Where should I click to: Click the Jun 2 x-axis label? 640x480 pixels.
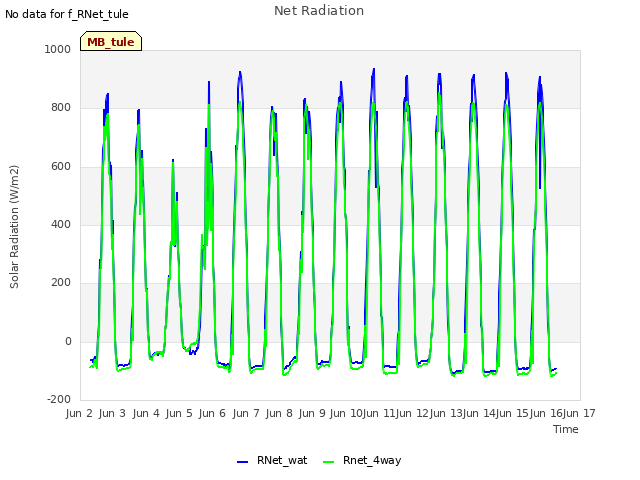[x=79, y=413]
